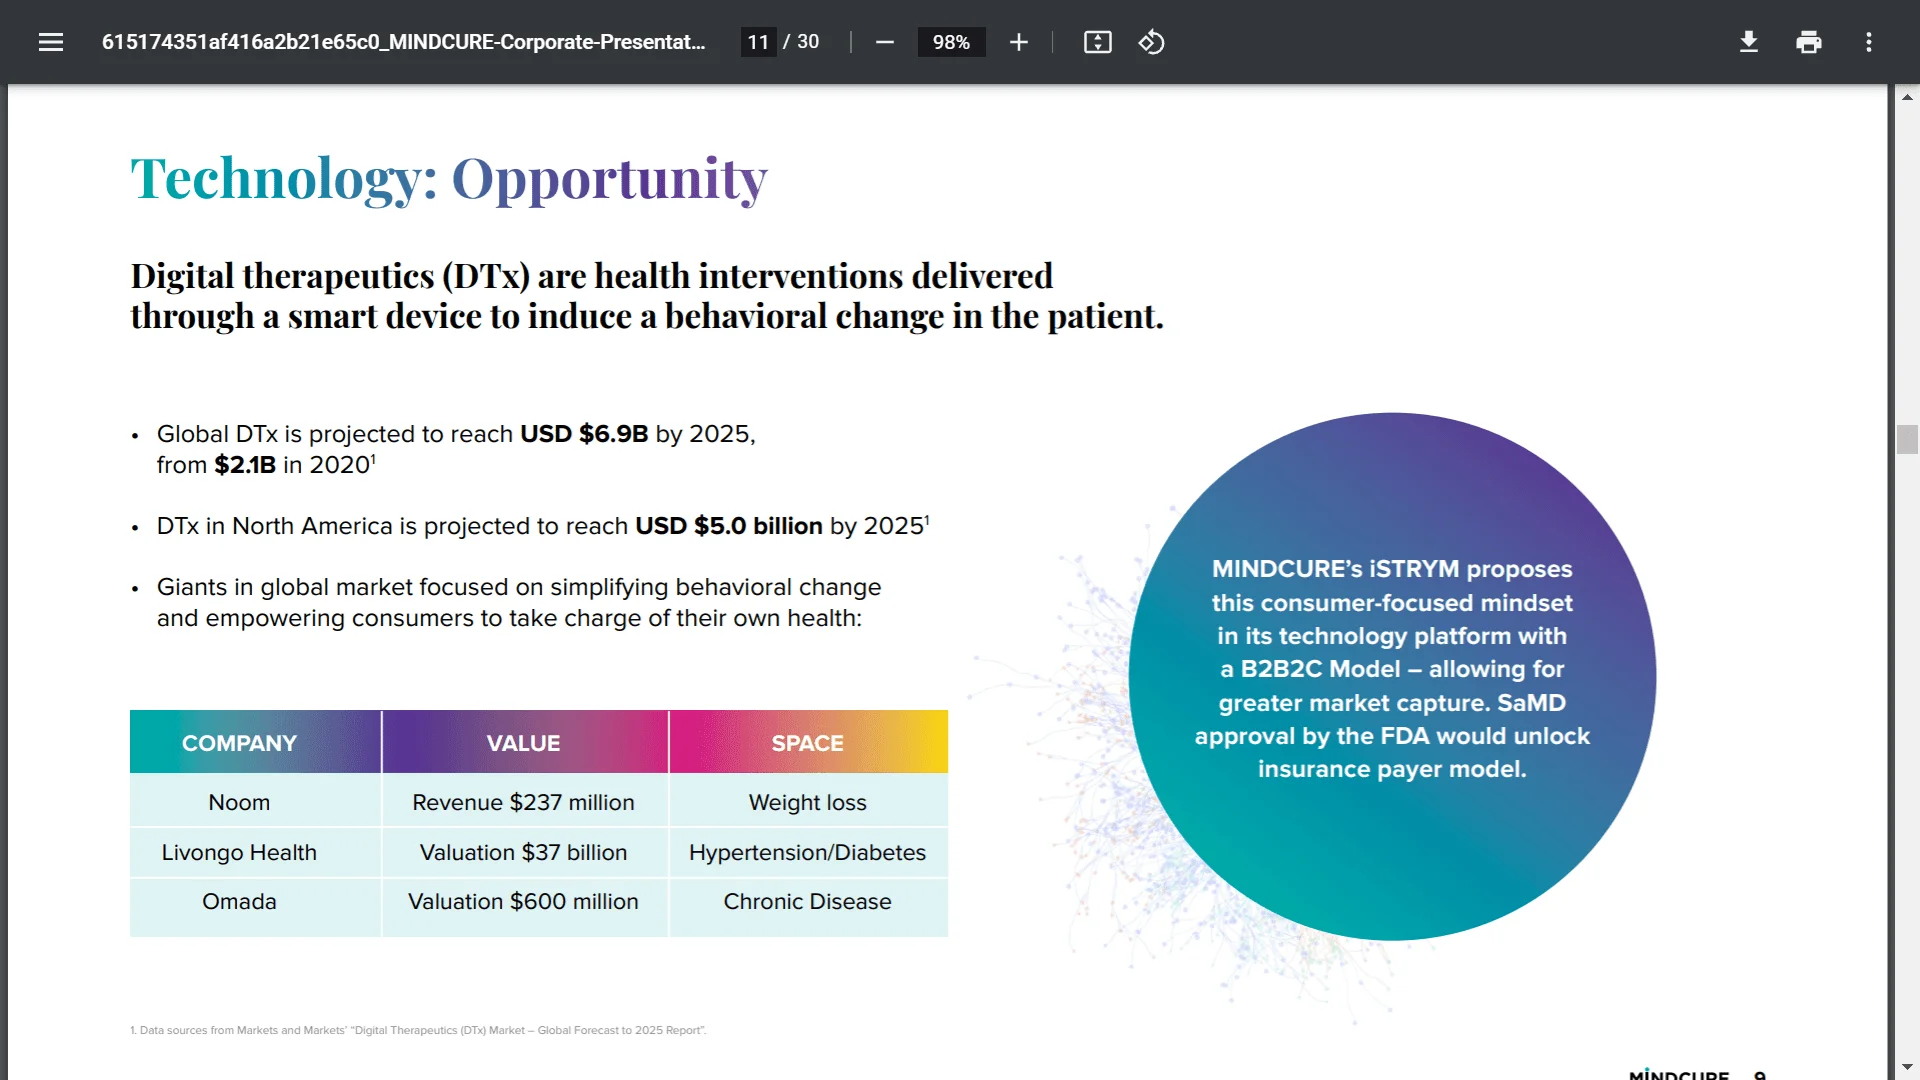This screenshot has width=1920, height=1080.
Task: Click the zoom in plus button
Action: coord(1018,42)
